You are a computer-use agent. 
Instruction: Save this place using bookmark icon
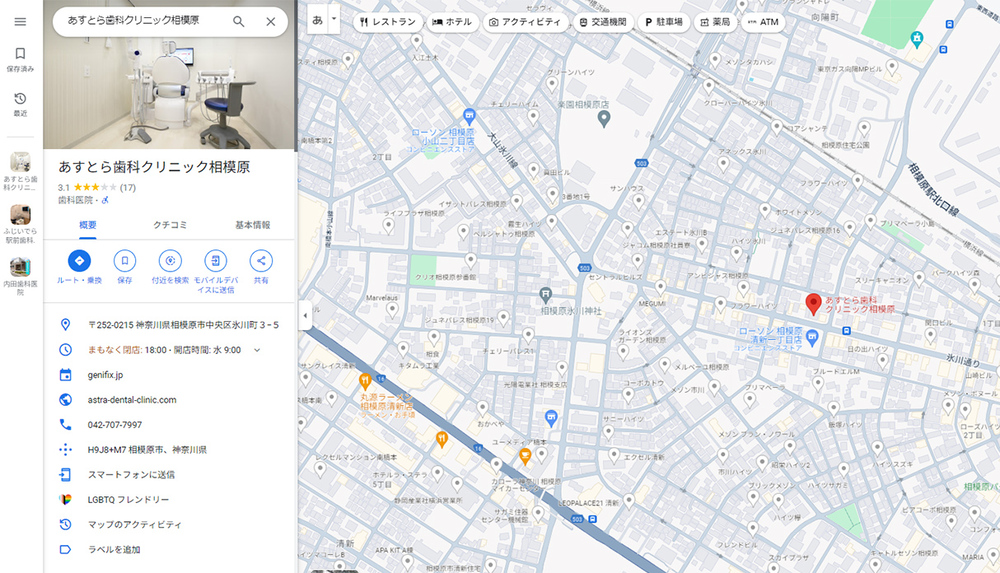click(x=124, y=261)
